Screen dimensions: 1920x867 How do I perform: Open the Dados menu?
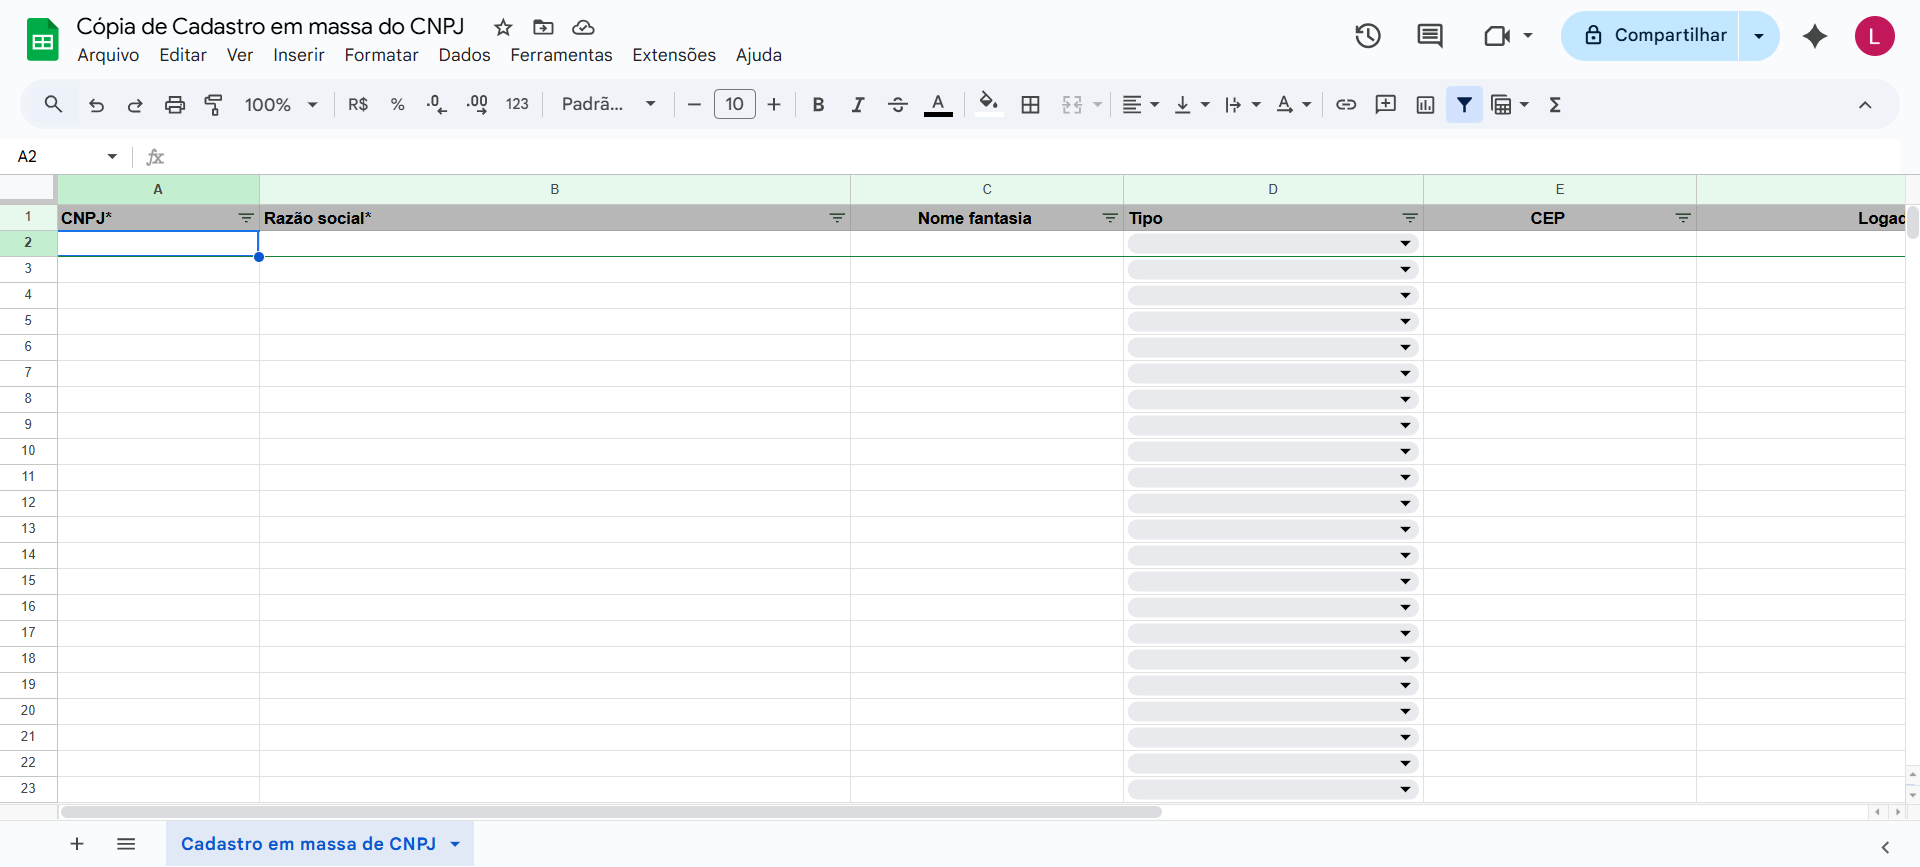(464, 55)
